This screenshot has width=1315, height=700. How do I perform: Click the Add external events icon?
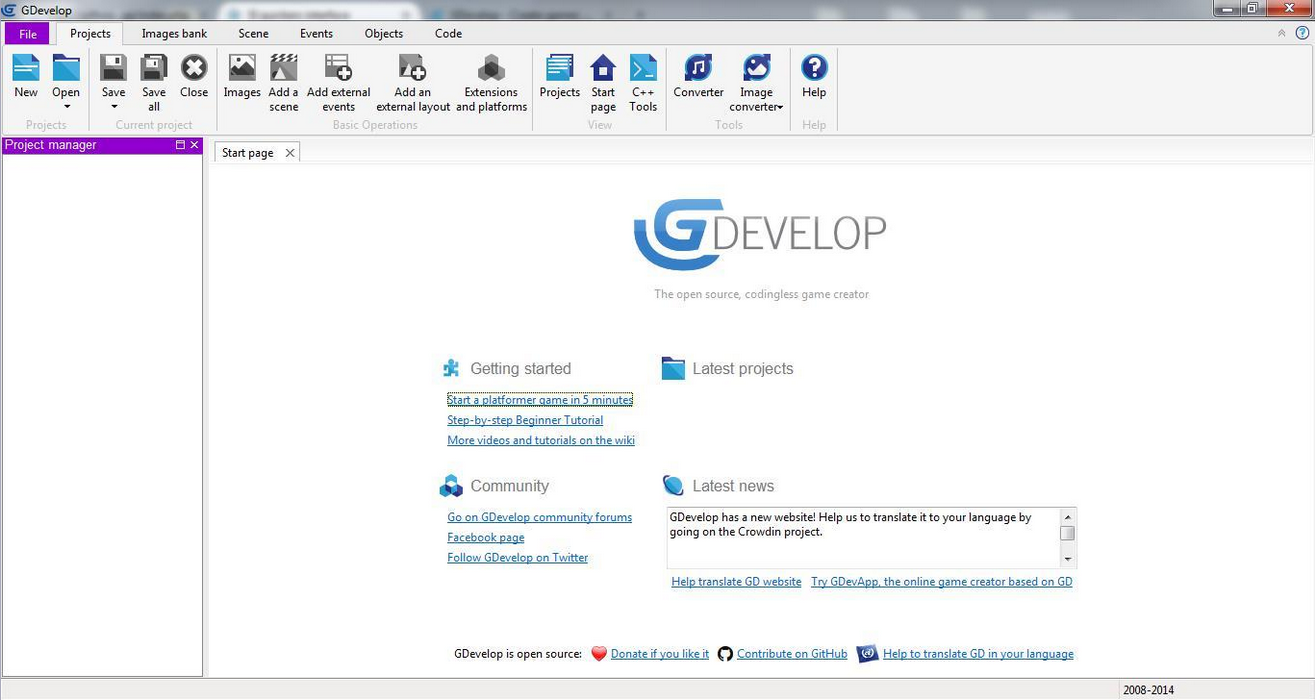(x=338, y=68)
